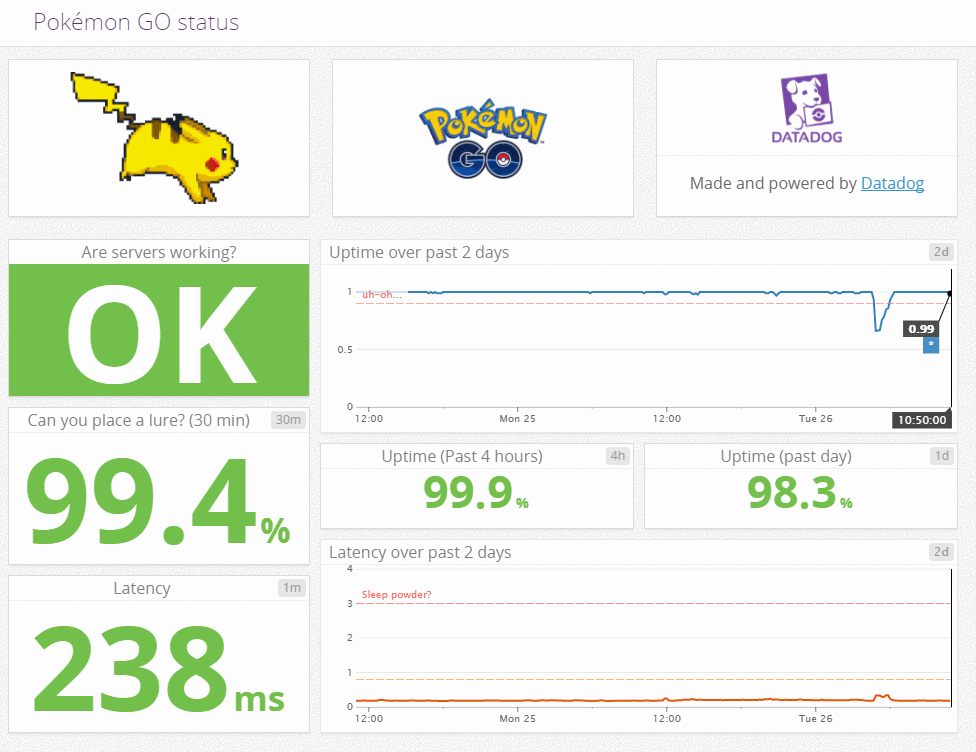Click the Pokémon GO logo

(483, 138)
